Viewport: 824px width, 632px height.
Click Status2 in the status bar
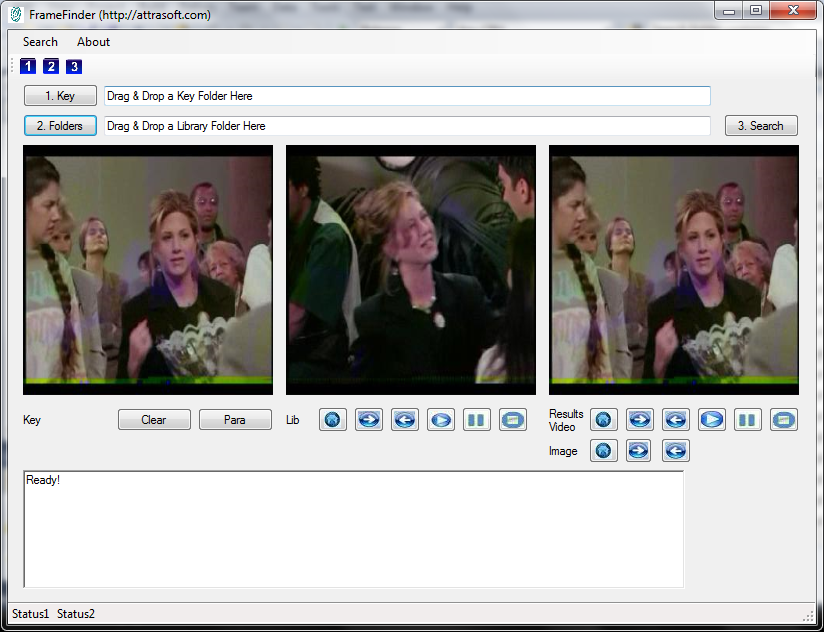pos(76,614)
